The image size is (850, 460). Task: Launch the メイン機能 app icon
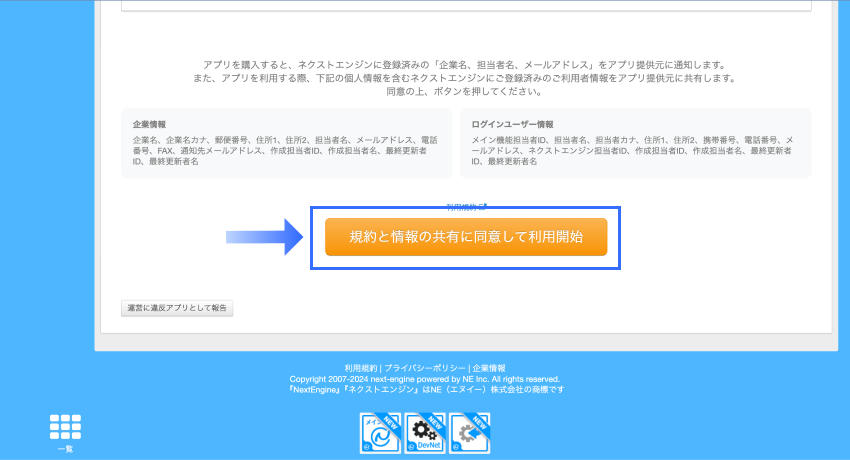381,433
